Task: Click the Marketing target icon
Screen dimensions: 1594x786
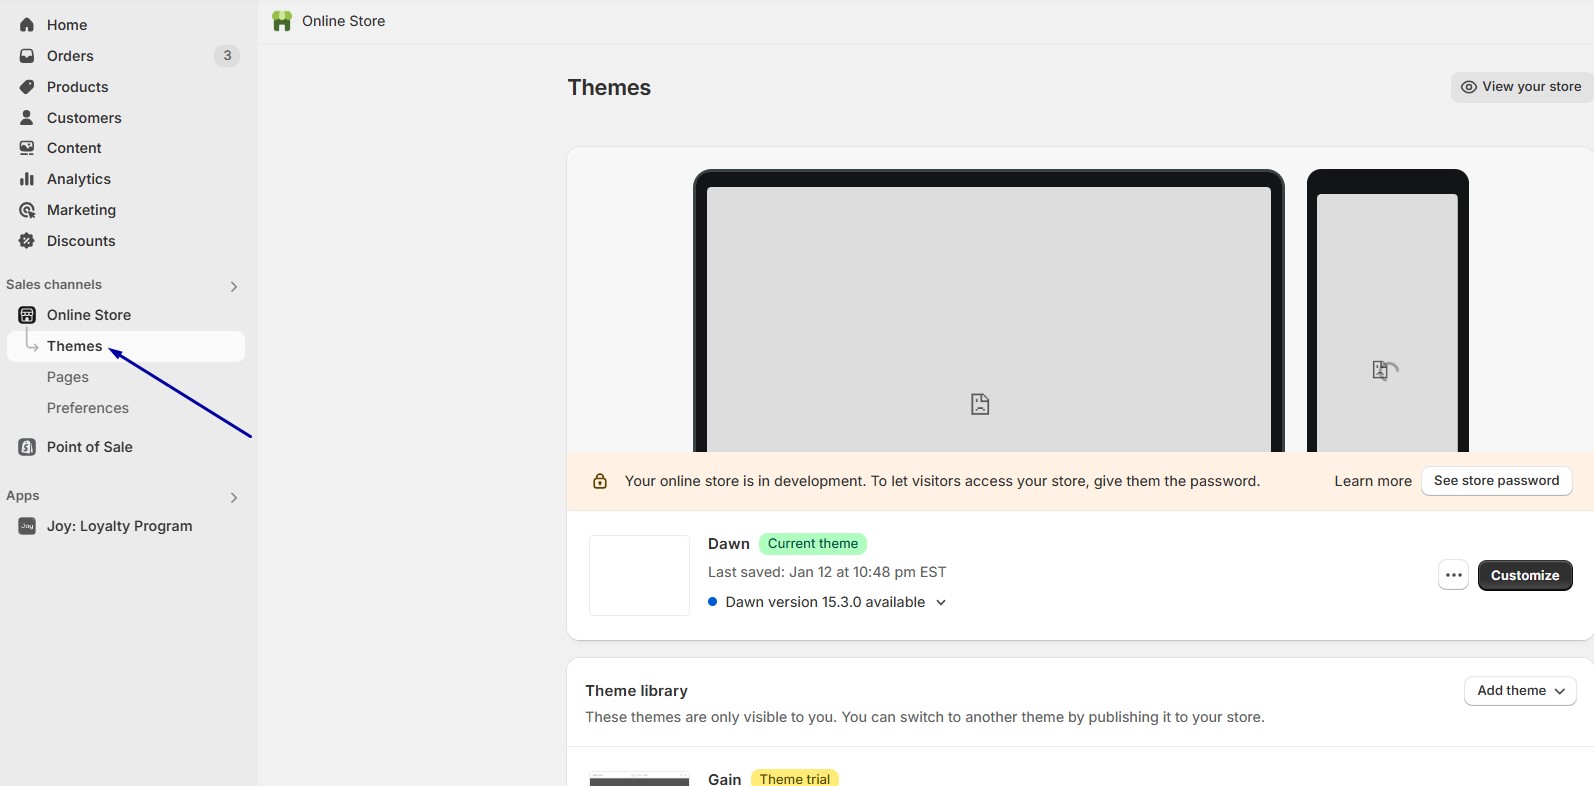Action: [x=27, y=210]
